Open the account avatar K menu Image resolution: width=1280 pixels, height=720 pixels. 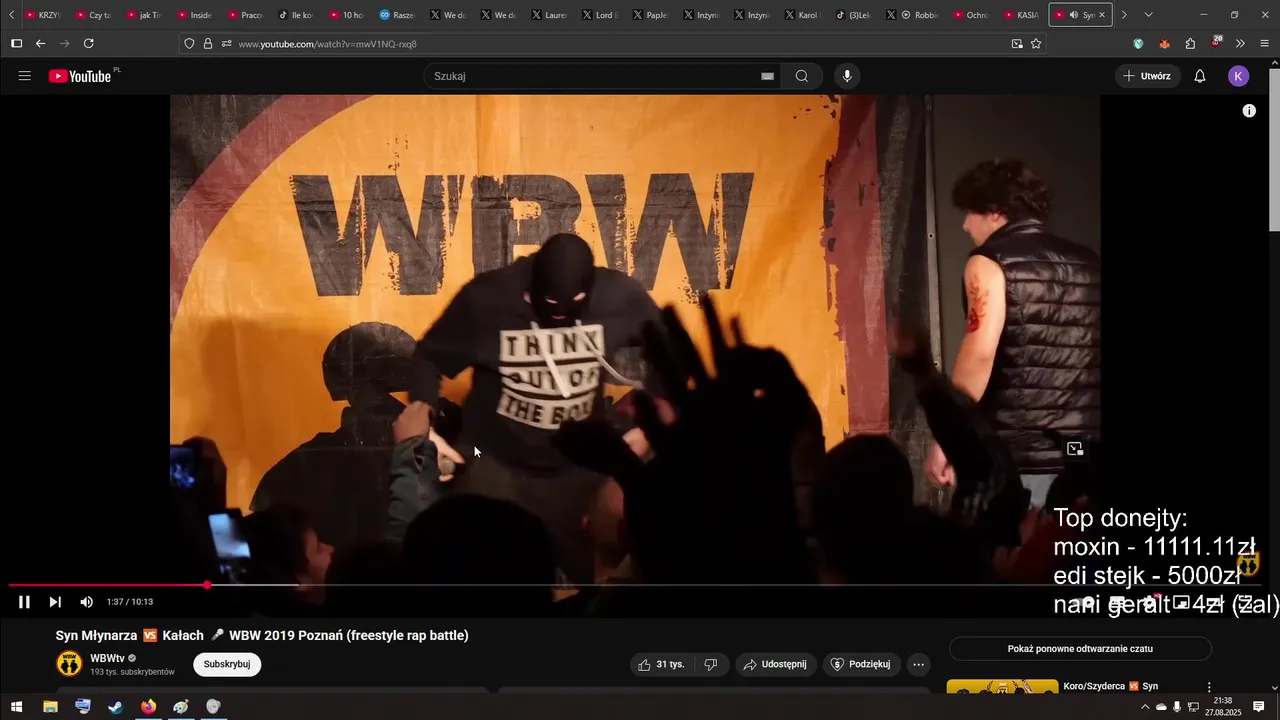click(1238, 76)
